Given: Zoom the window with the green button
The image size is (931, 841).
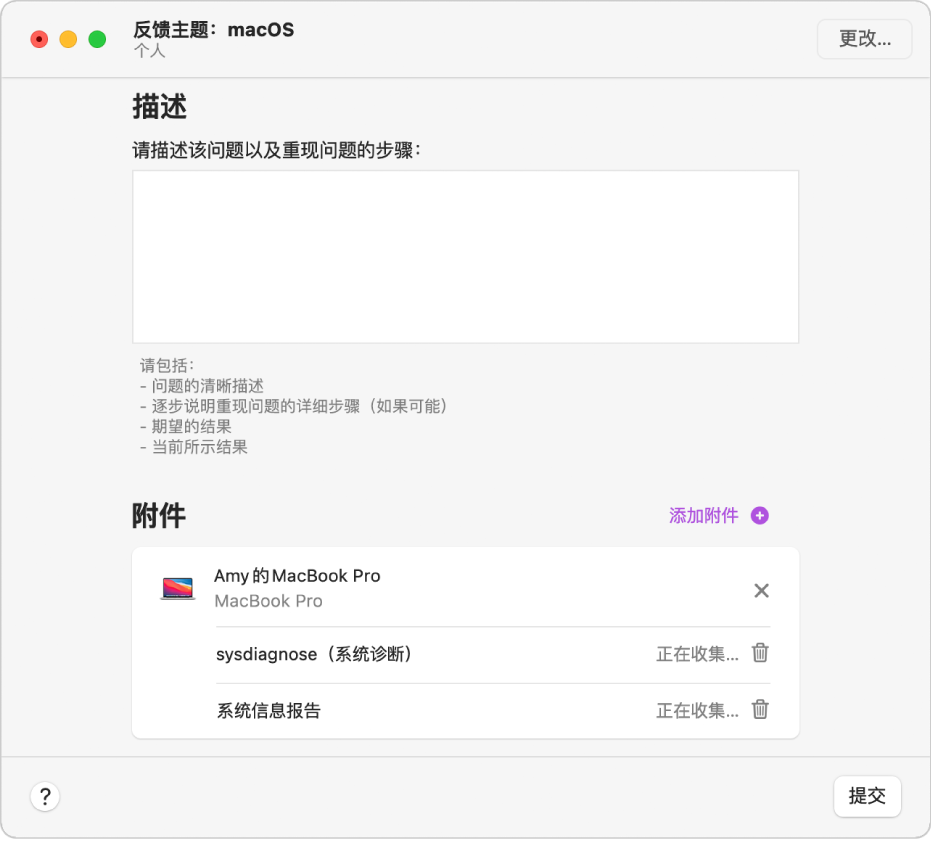Looking at the screenshot, I should [x=97, y=39].
